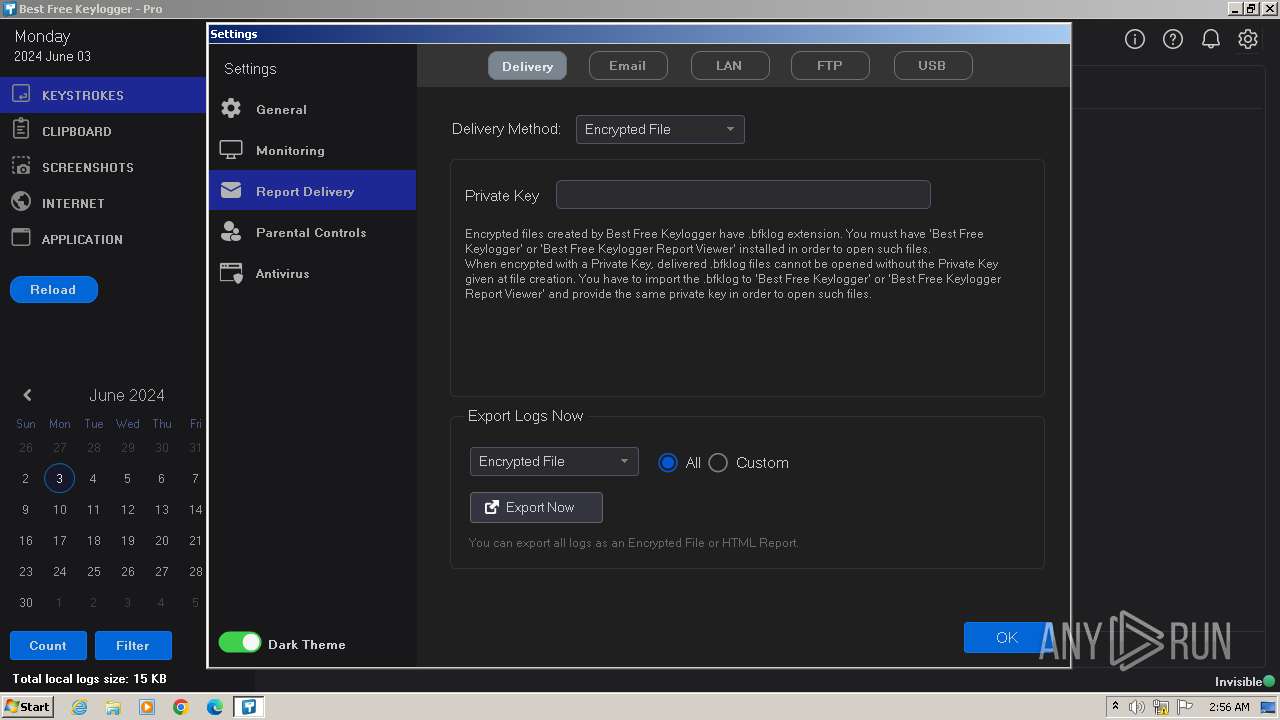The image size is (1280, 720).
Task: Switch to the Delivery tab
Action: [527, 66]
